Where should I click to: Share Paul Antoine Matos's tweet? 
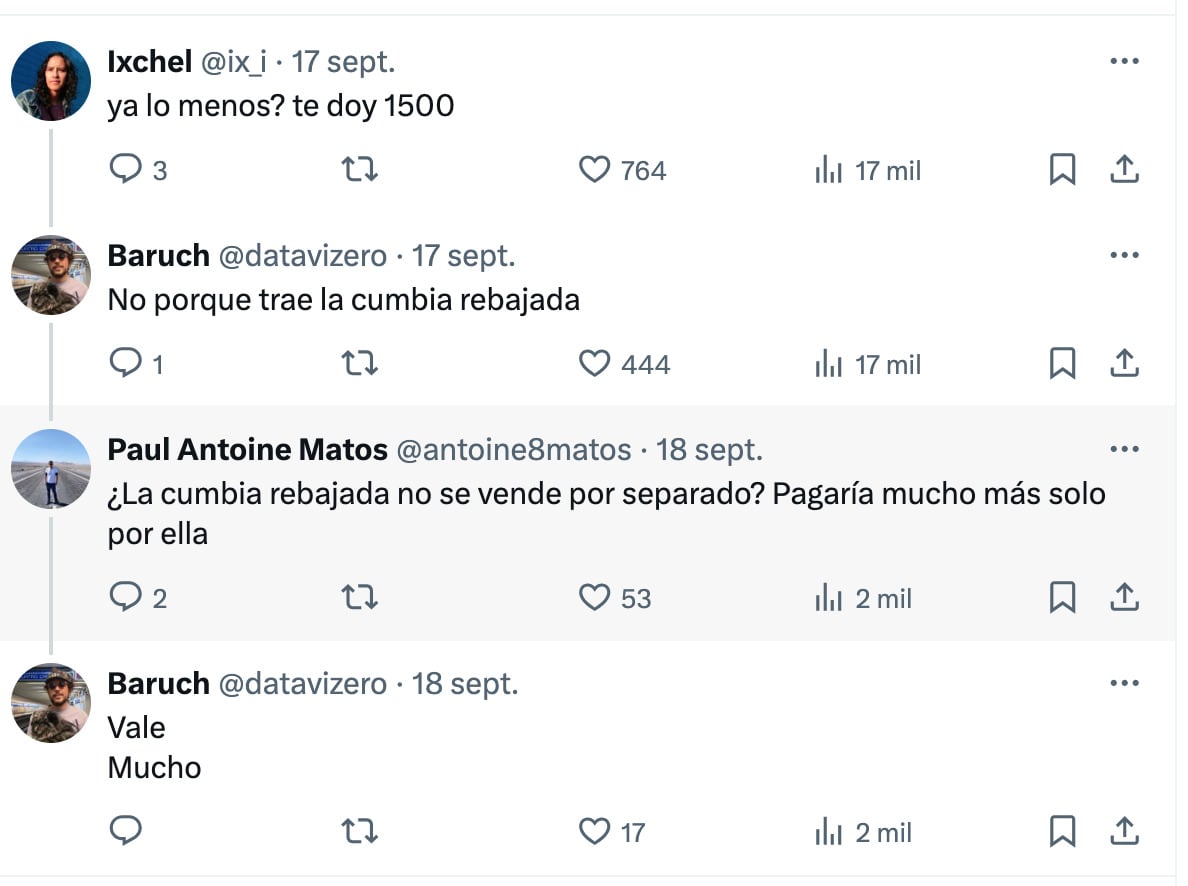[x=1125, y=598]
